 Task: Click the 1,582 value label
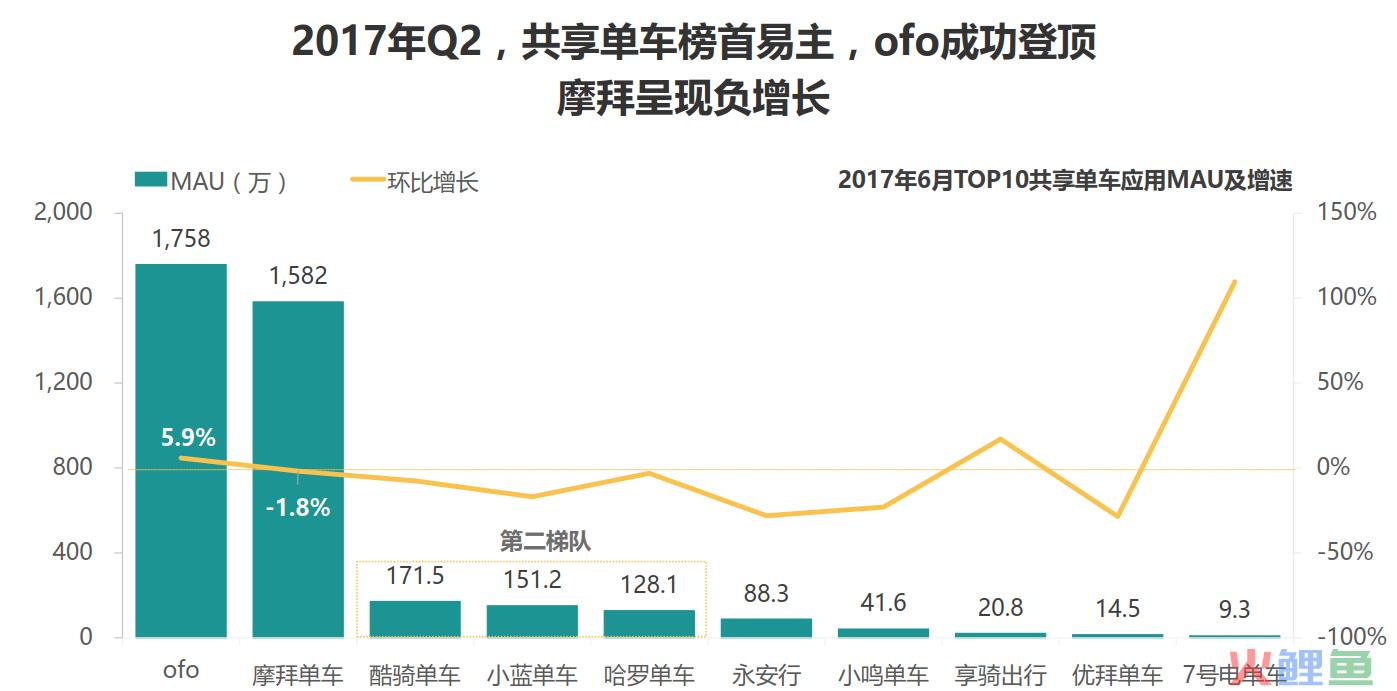(x=298, y=276)
